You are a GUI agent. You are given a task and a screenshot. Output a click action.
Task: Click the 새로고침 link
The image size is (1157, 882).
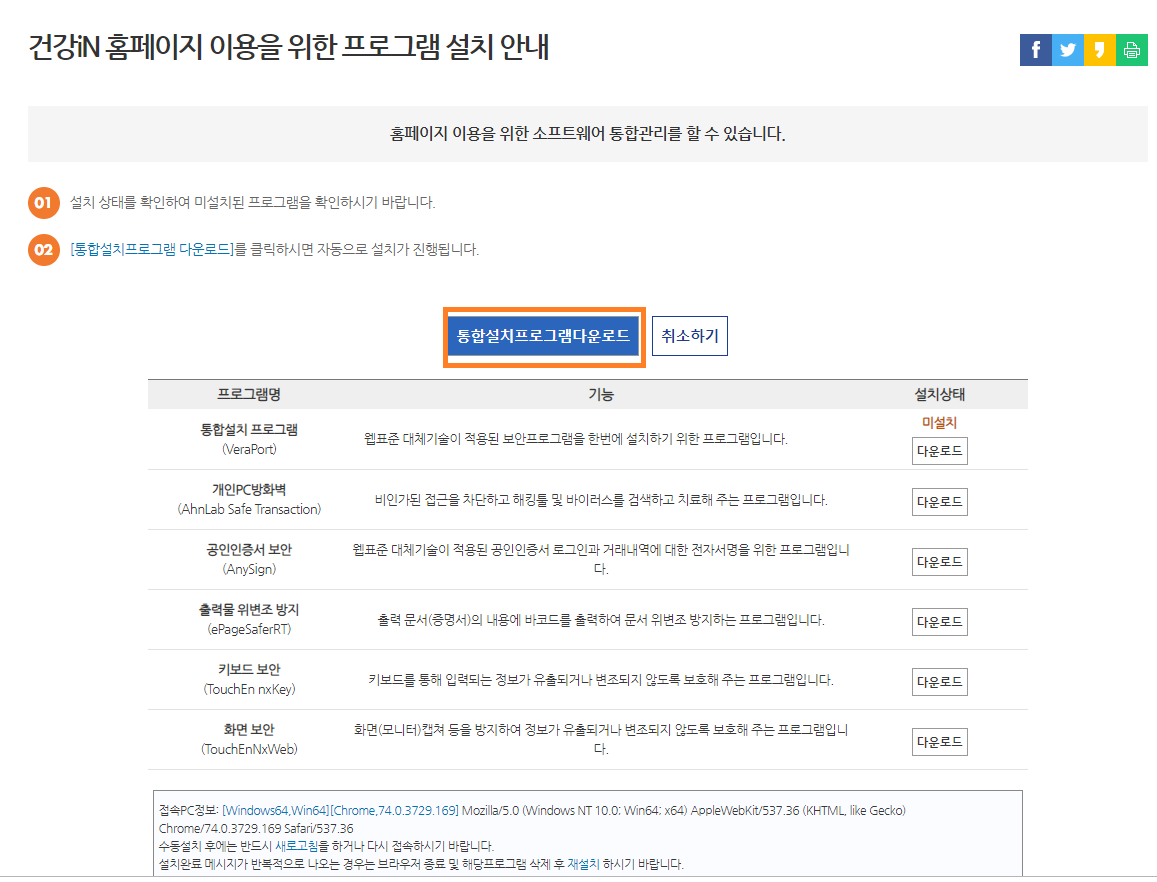[x=297, y=846]
